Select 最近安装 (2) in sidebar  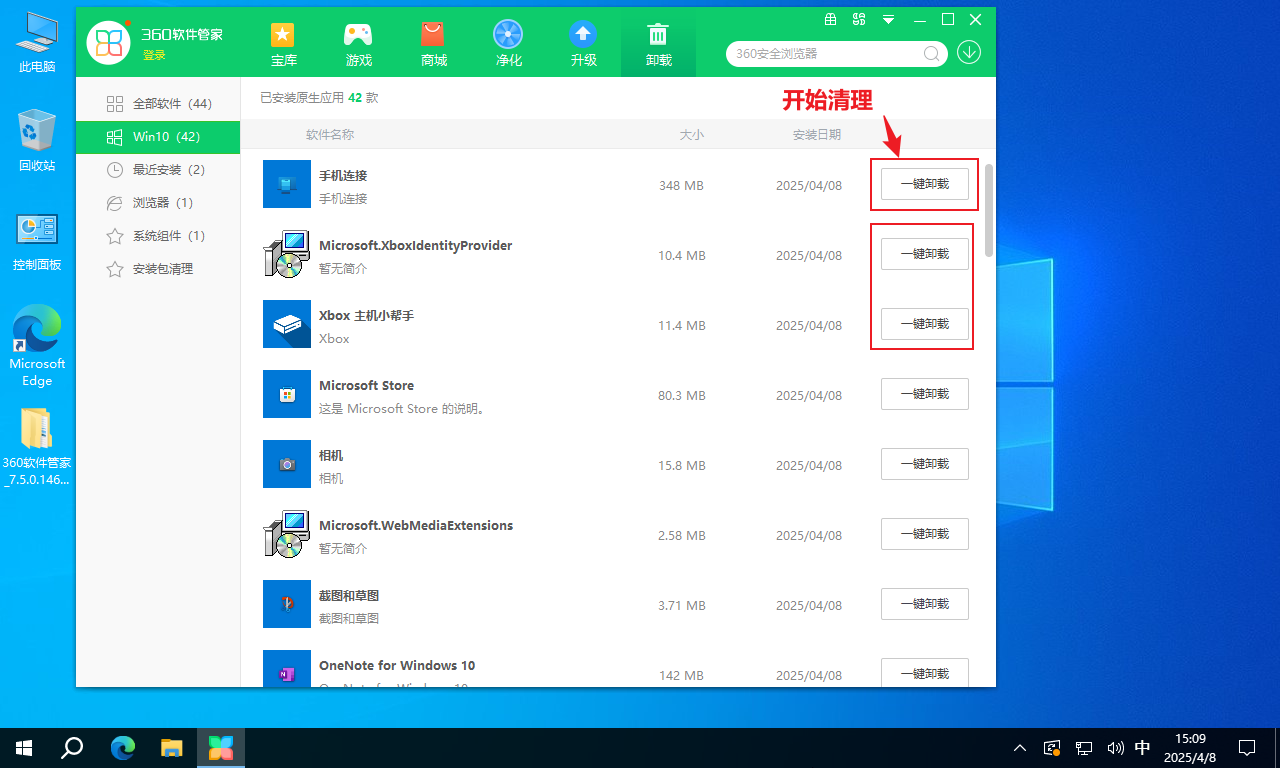(158, 170)
